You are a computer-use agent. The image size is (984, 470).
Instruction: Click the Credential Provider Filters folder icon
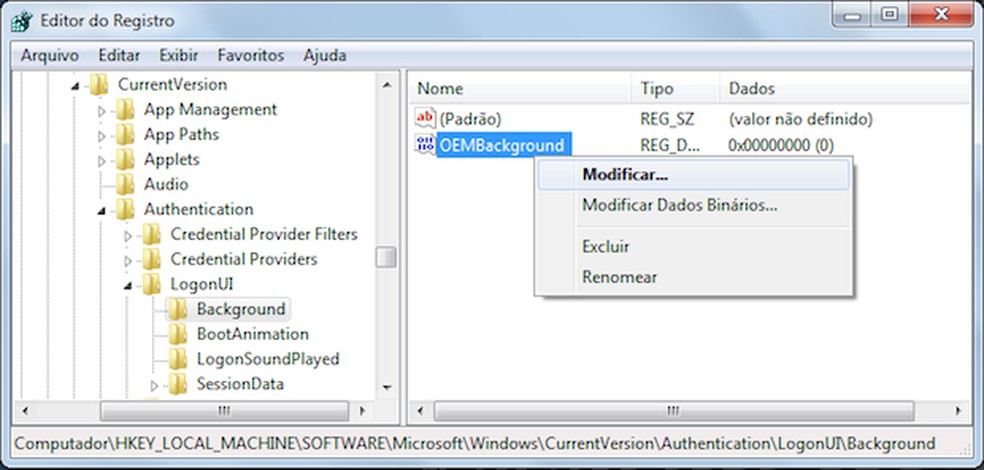151,234
